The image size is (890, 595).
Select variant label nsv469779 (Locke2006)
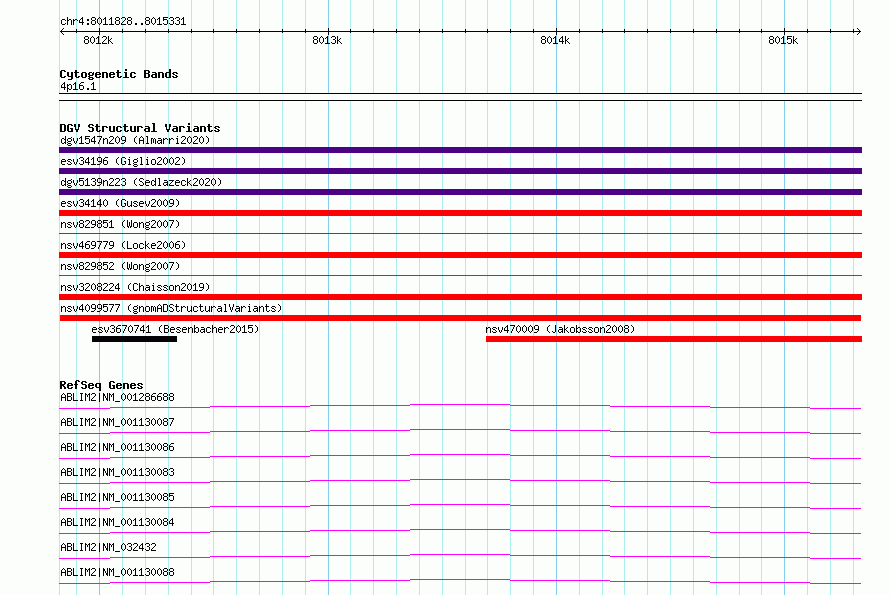click(123, 245)
